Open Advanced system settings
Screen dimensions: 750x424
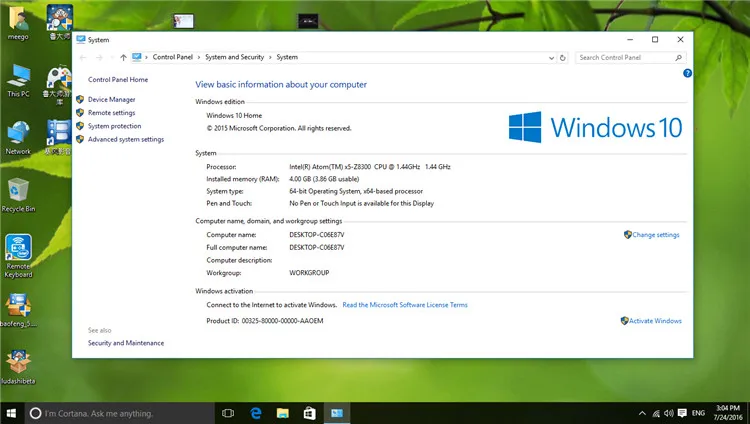(x=126, y=139)
